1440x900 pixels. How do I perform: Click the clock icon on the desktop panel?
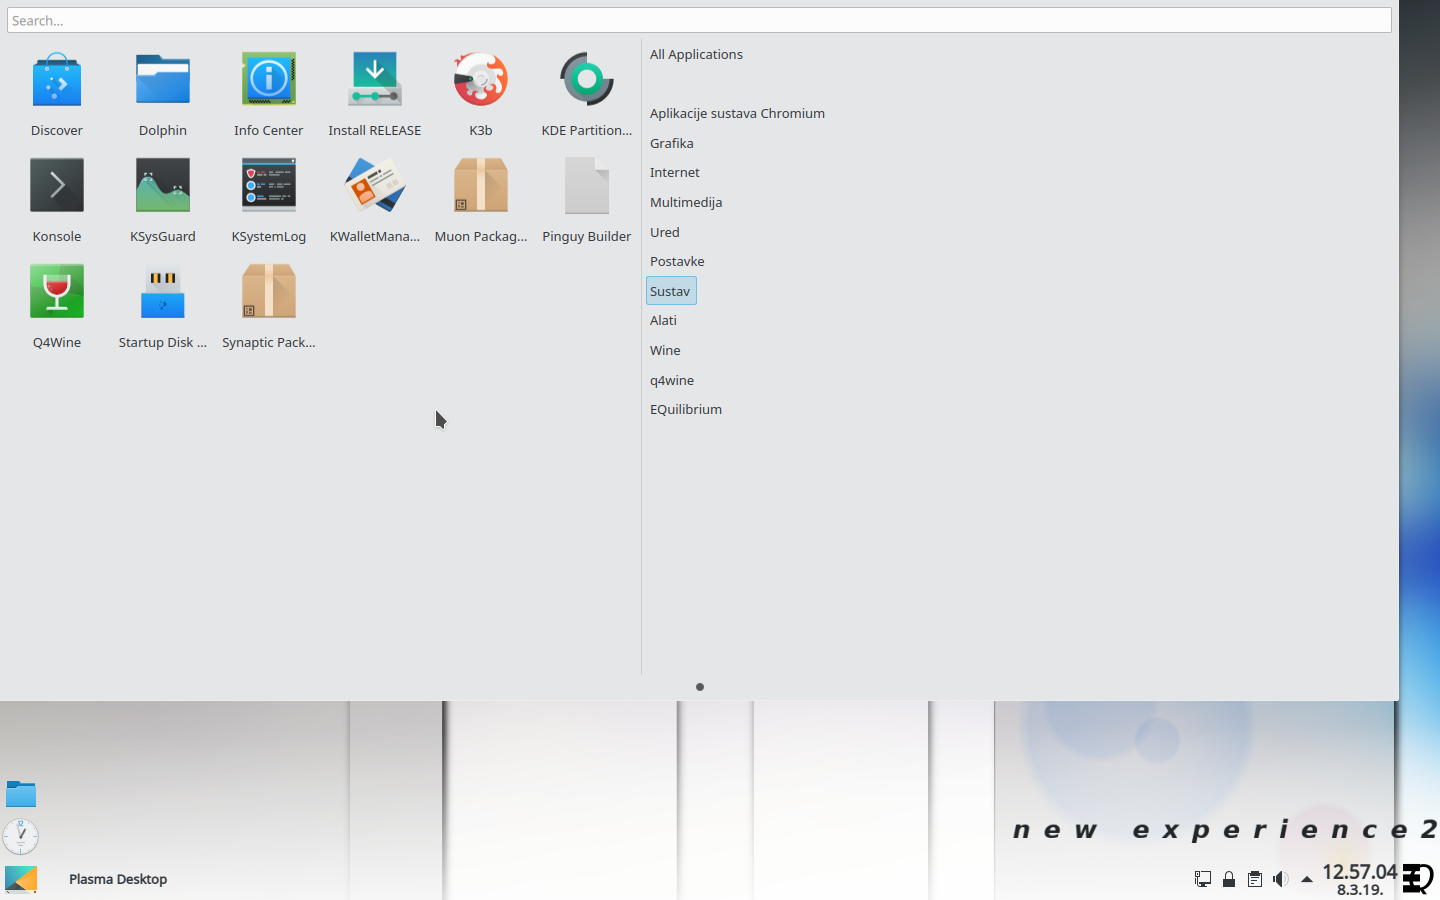pos(21,836)
